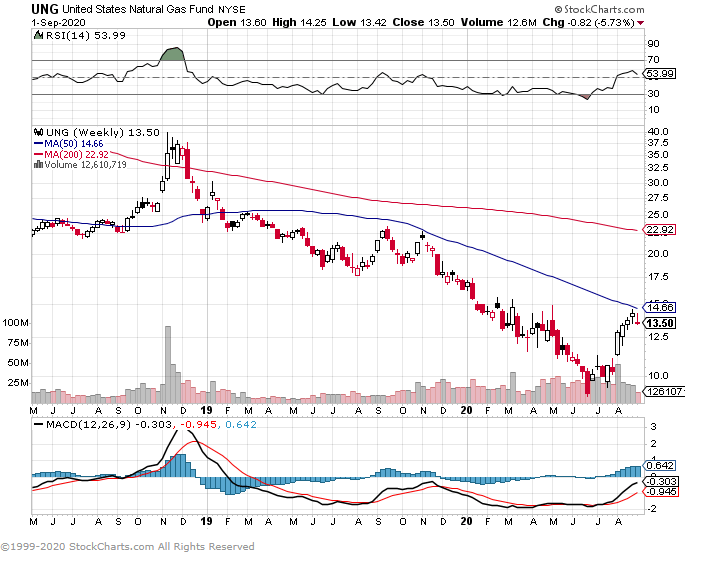This screenshot has width=702, height=564.
Task: Click the 25M volume axis label
Action: (x=18, y=383)
